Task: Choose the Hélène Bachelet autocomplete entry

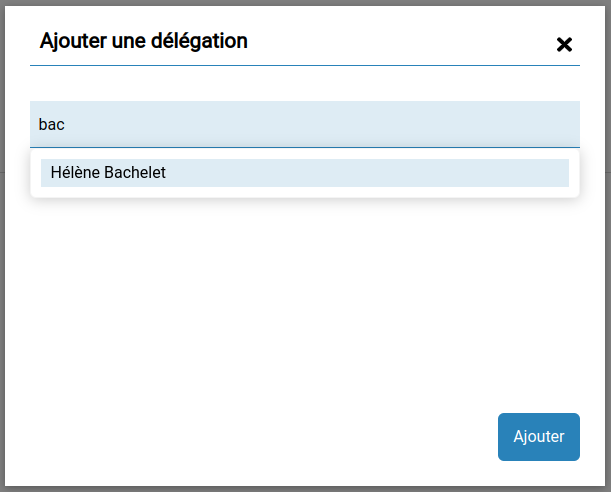Action: [305, 173]
